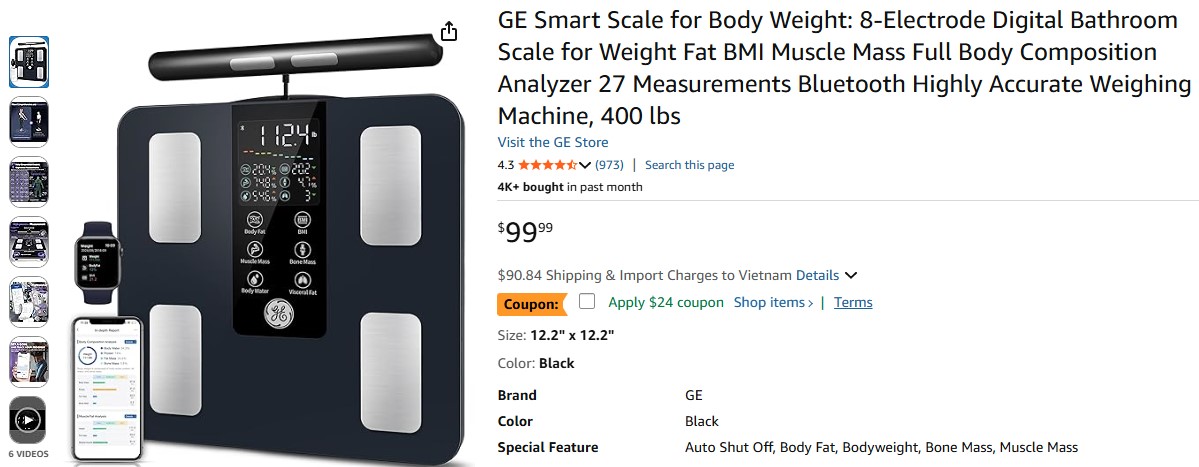Open the 973 customer ratings link
The width and height of the screenshot is (1199, 467).
pyautogui.click(x=609, y=165)
